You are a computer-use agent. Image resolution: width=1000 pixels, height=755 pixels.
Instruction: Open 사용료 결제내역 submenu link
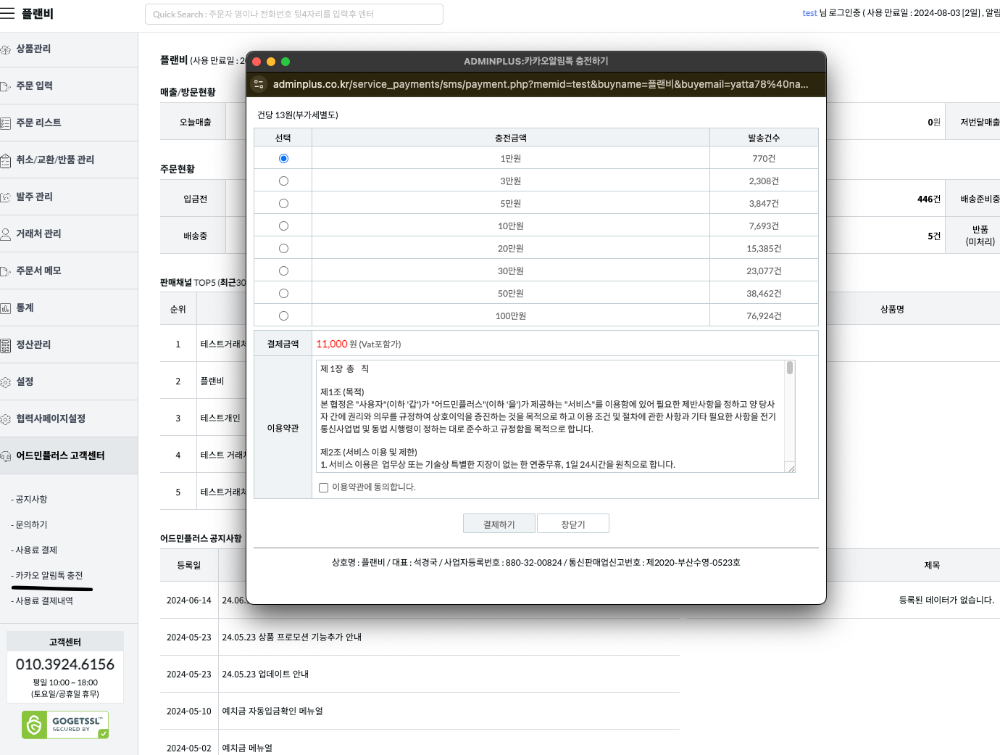(x=43, y=601)
